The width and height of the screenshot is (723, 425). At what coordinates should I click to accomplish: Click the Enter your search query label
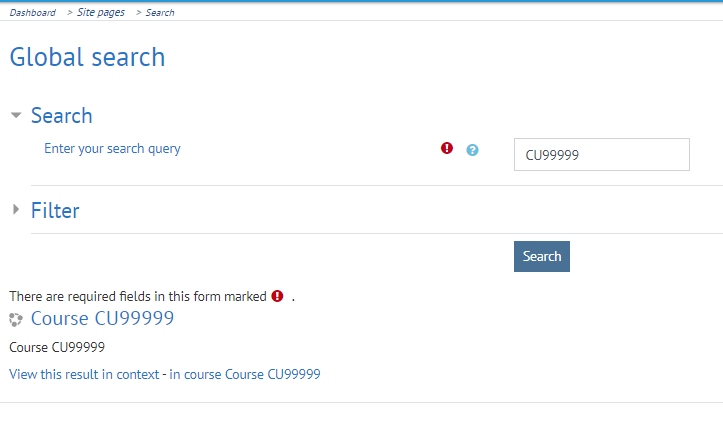coord(113,149)
